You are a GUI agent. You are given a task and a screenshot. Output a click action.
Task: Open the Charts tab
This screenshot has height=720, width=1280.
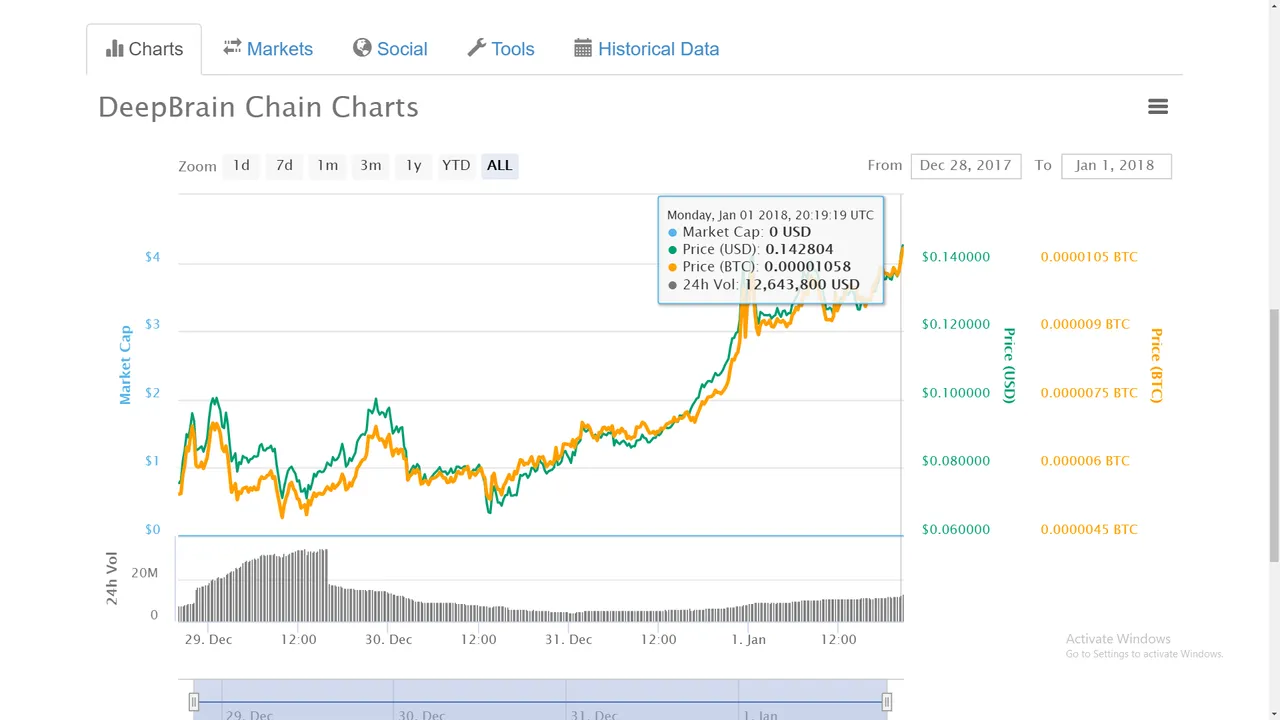[x=144, y=49]
